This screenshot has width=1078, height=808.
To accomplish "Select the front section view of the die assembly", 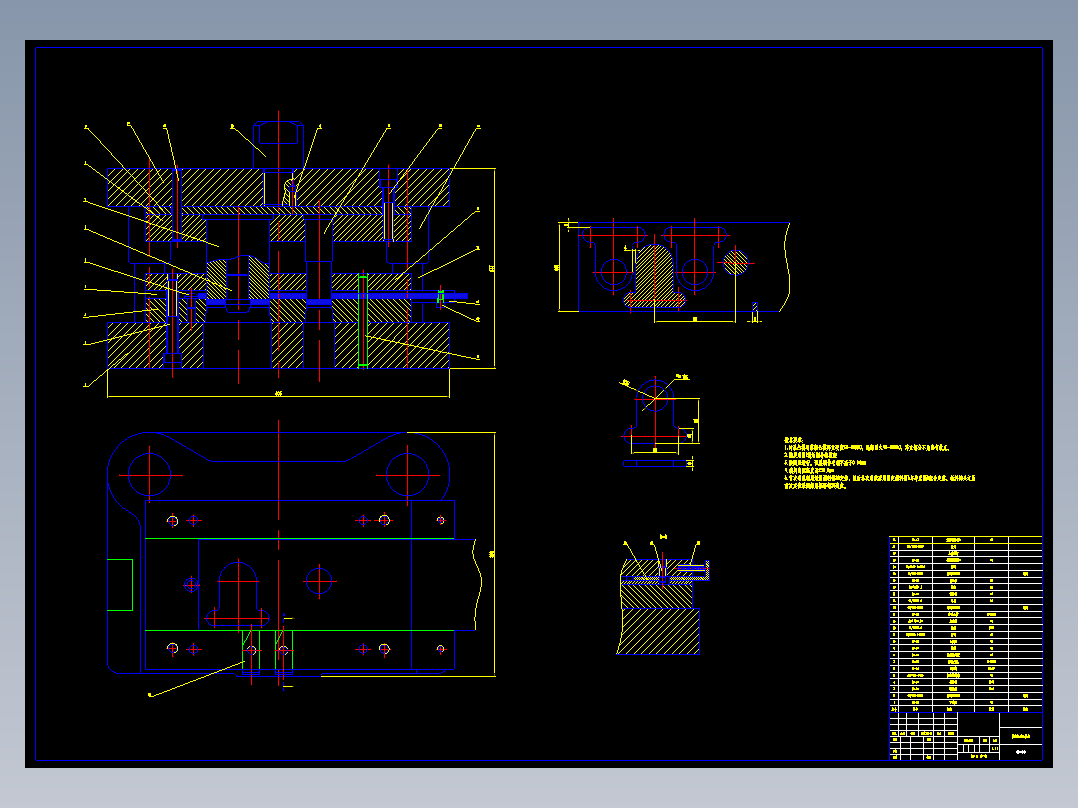I will point(289,254).
